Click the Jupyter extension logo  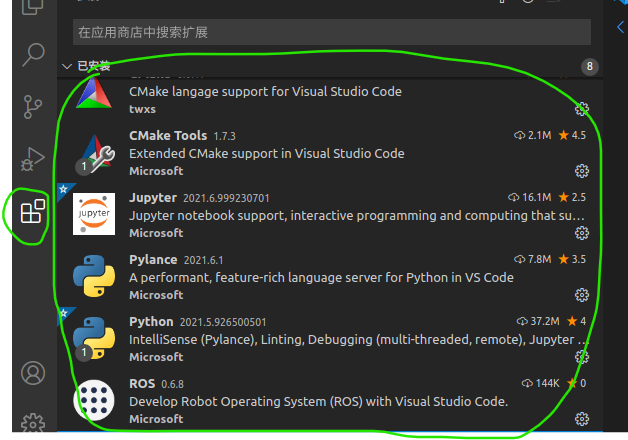click(x=94, y=214)
